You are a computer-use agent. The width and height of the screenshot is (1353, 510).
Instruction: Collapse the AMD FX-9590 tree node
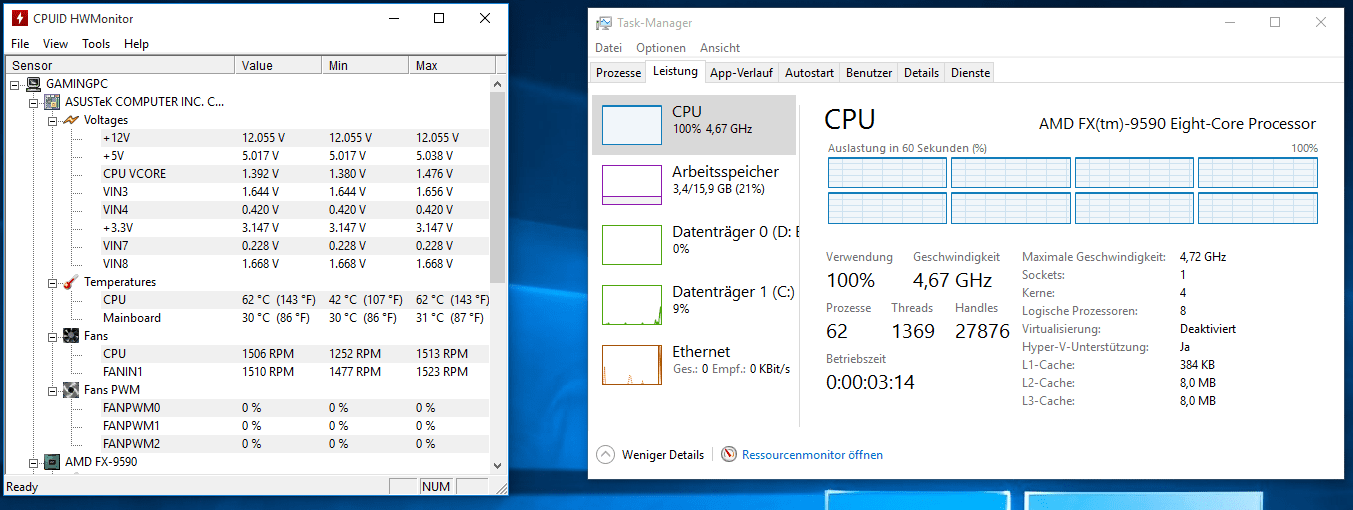(x=33, y=462)
